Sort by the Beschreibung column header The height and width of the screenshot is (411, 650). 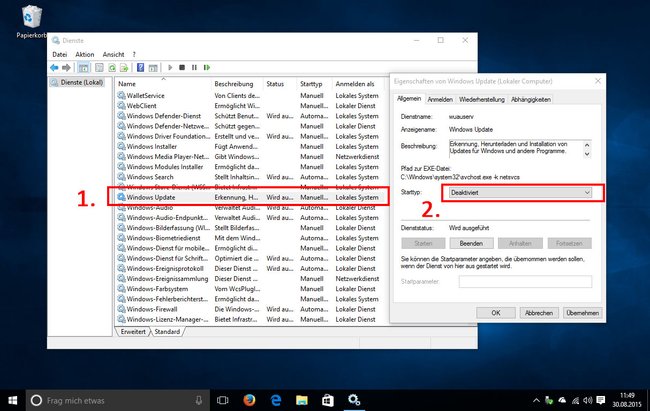(x=238, y=84)
